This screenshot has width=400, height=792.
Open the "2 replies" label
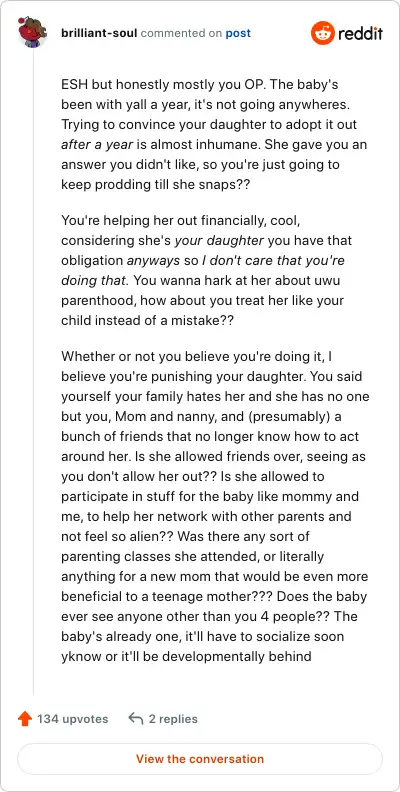point(173,719)
